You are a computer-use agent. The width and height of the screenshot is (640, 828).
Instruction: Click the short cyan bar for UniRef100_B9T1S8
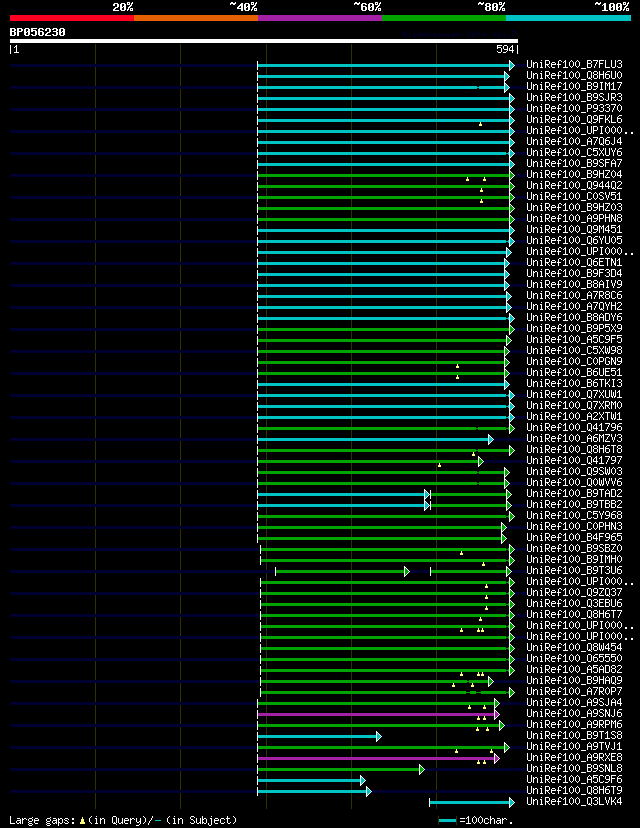click(319, 737)
